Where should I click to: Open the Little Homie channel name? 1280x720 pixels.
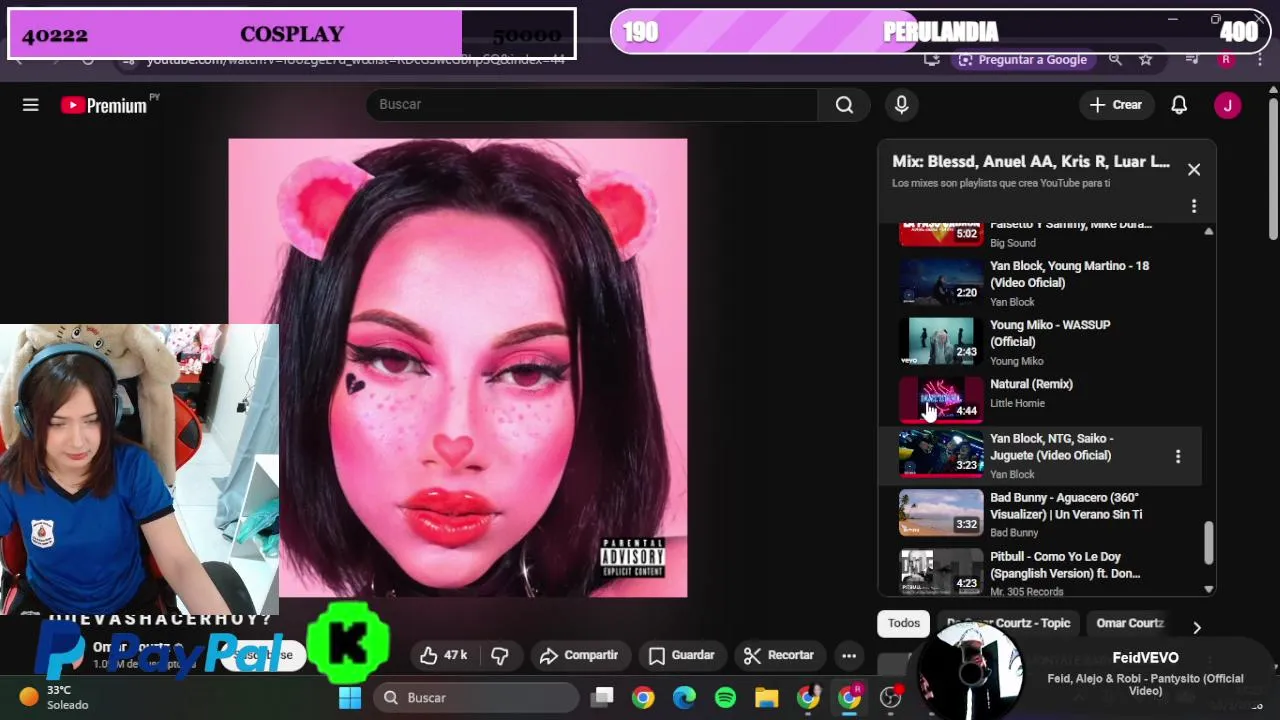pyautogui.click(x=1017, y=403)
